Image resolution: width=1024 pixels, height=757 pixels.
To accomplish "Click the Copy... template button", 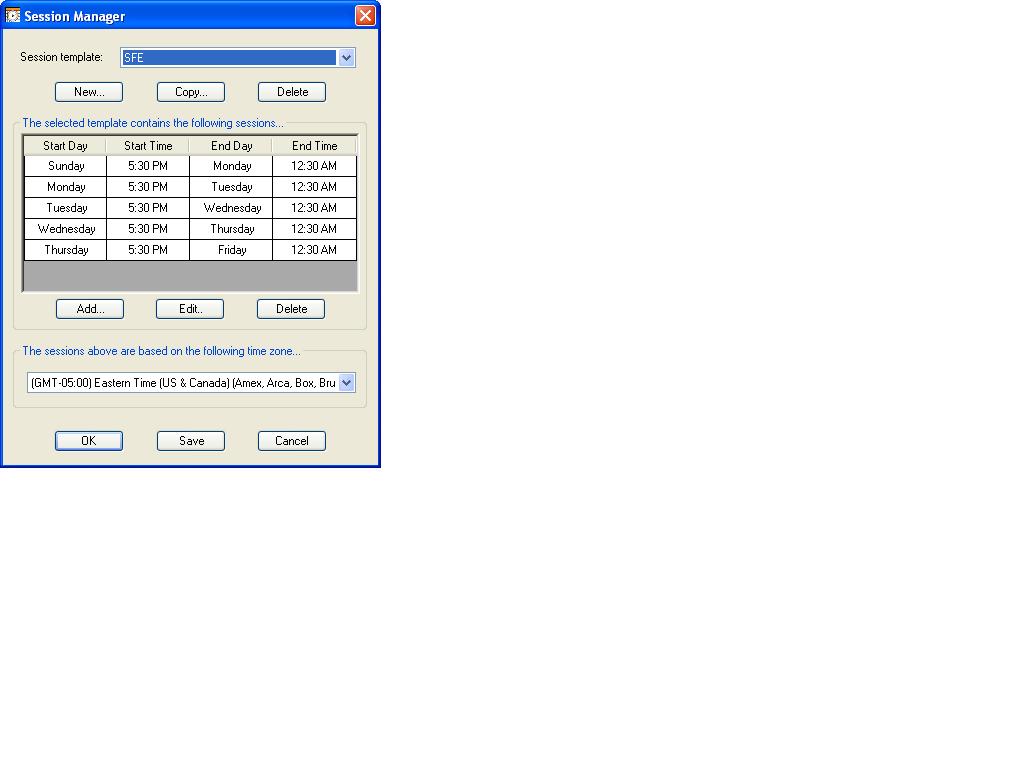I will (x=191, y=92).
